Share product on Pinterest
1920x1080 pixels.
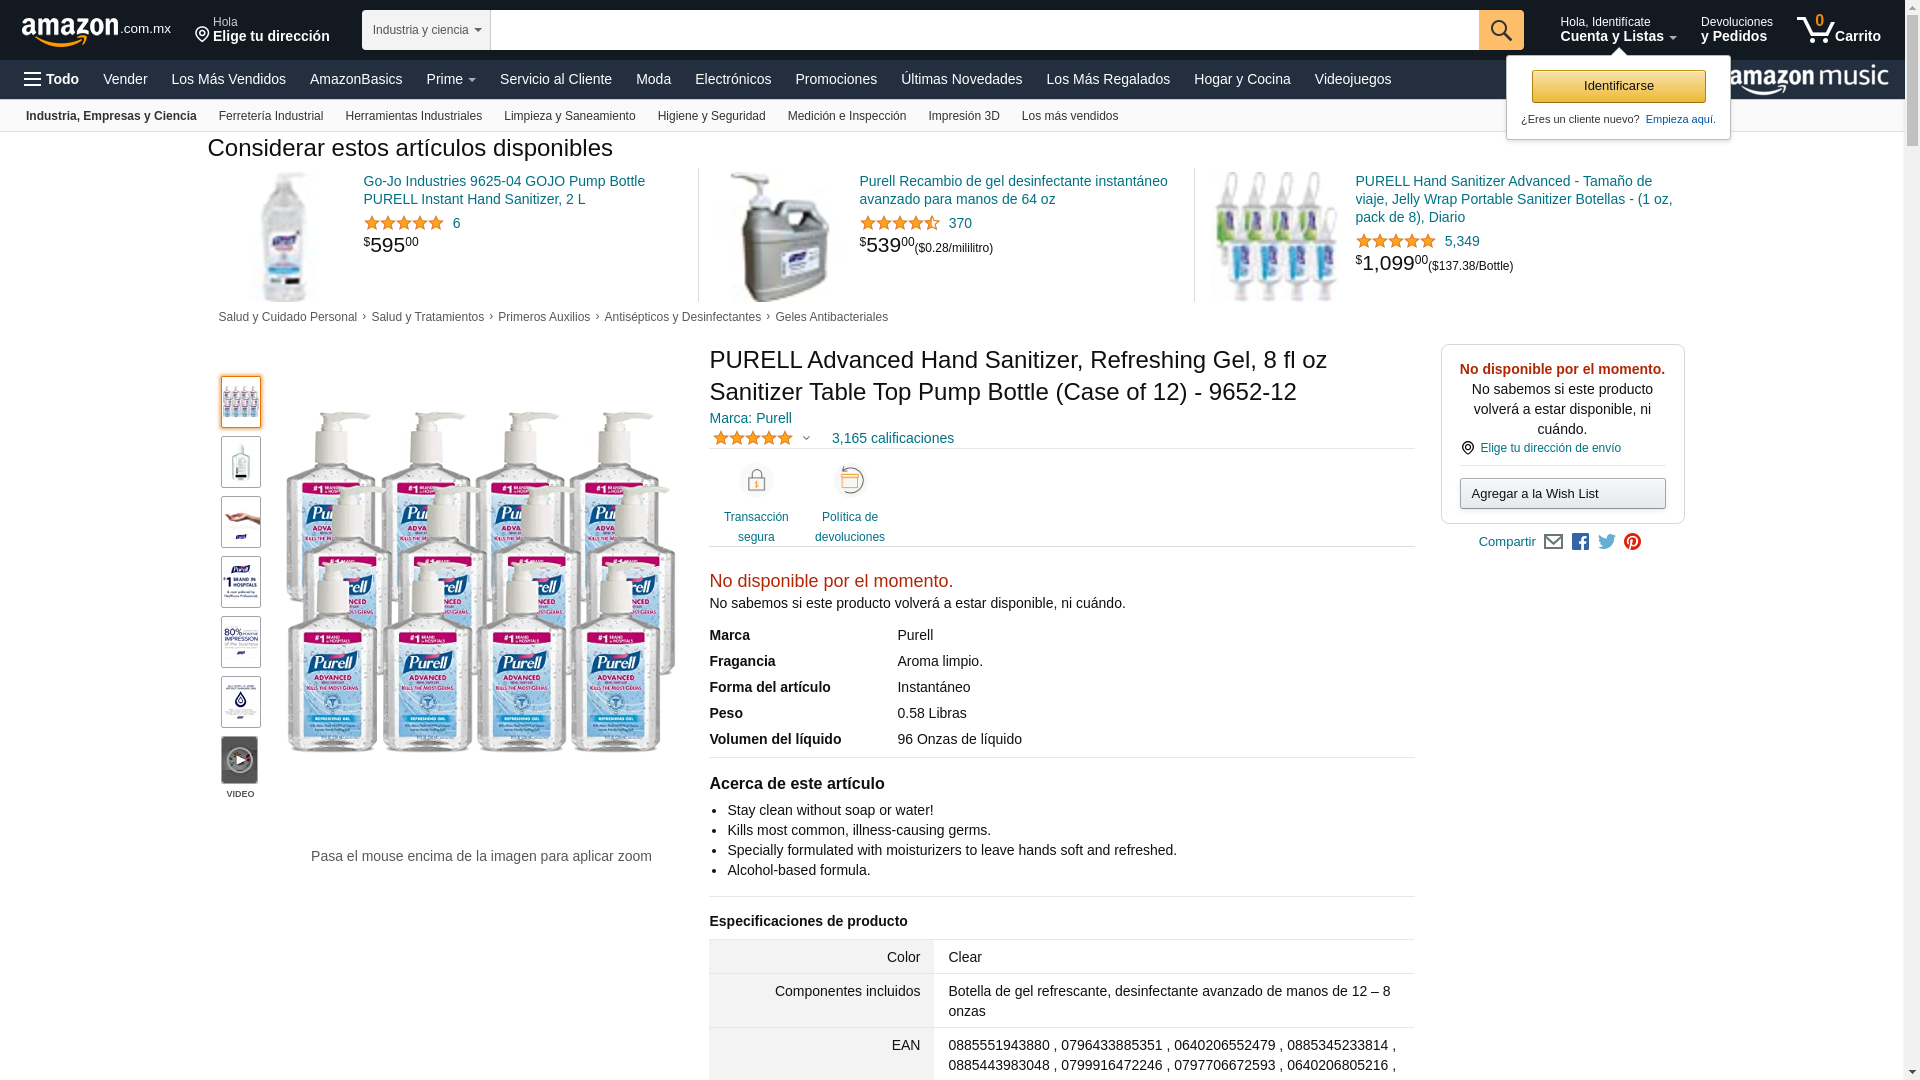(1632, 542)
